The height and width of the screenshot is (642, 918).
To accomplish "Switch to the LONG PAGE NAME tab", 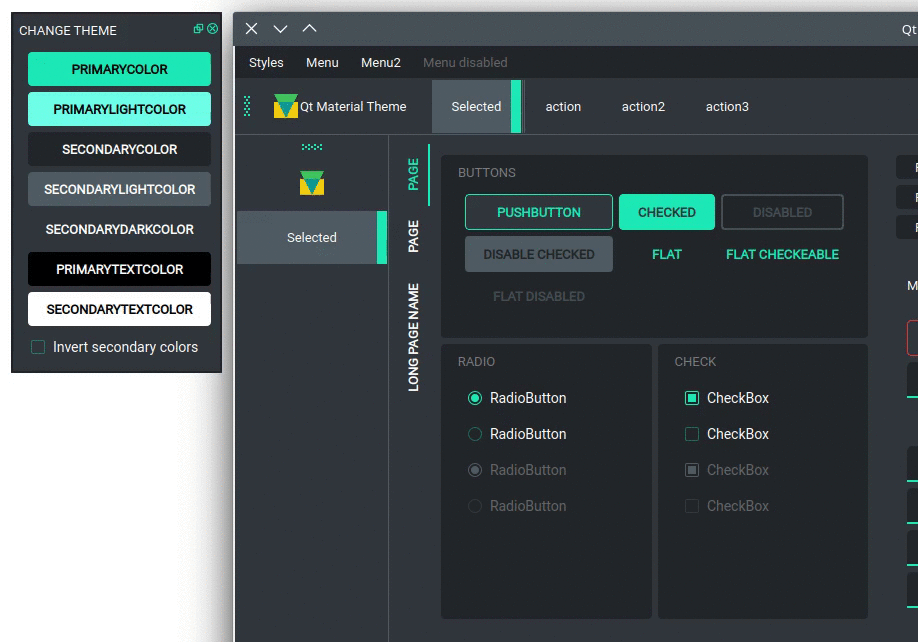I will click(x=413, y=337).
